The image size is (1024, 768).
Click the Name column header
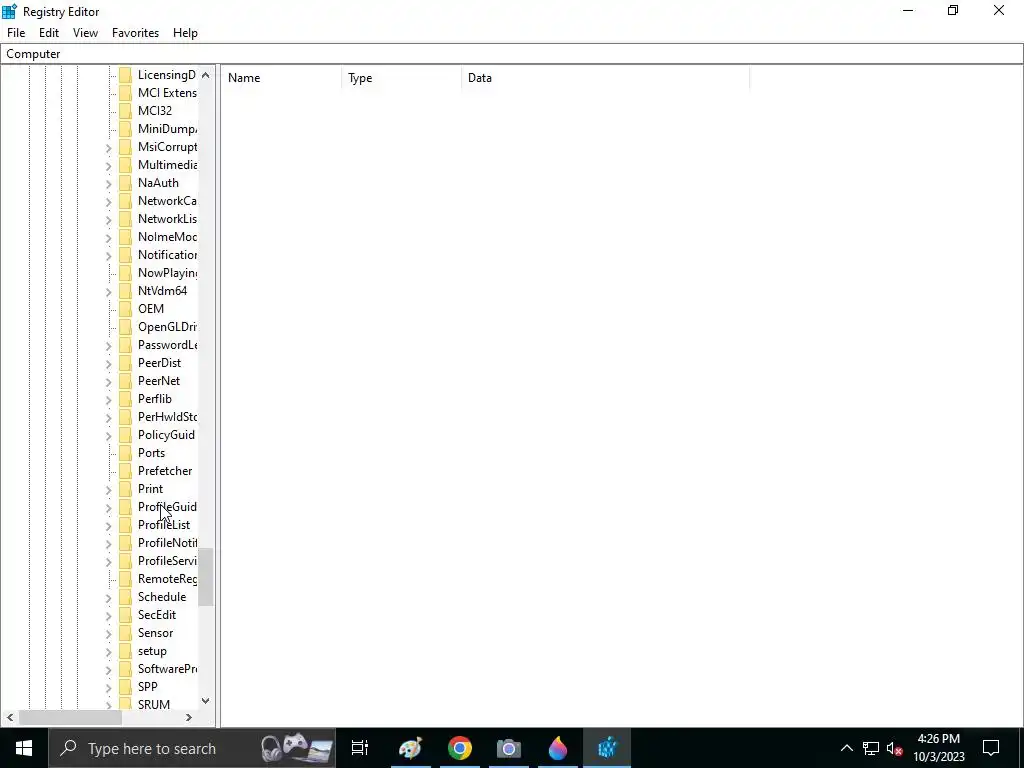pyautogui.click(x=281, y=78)
